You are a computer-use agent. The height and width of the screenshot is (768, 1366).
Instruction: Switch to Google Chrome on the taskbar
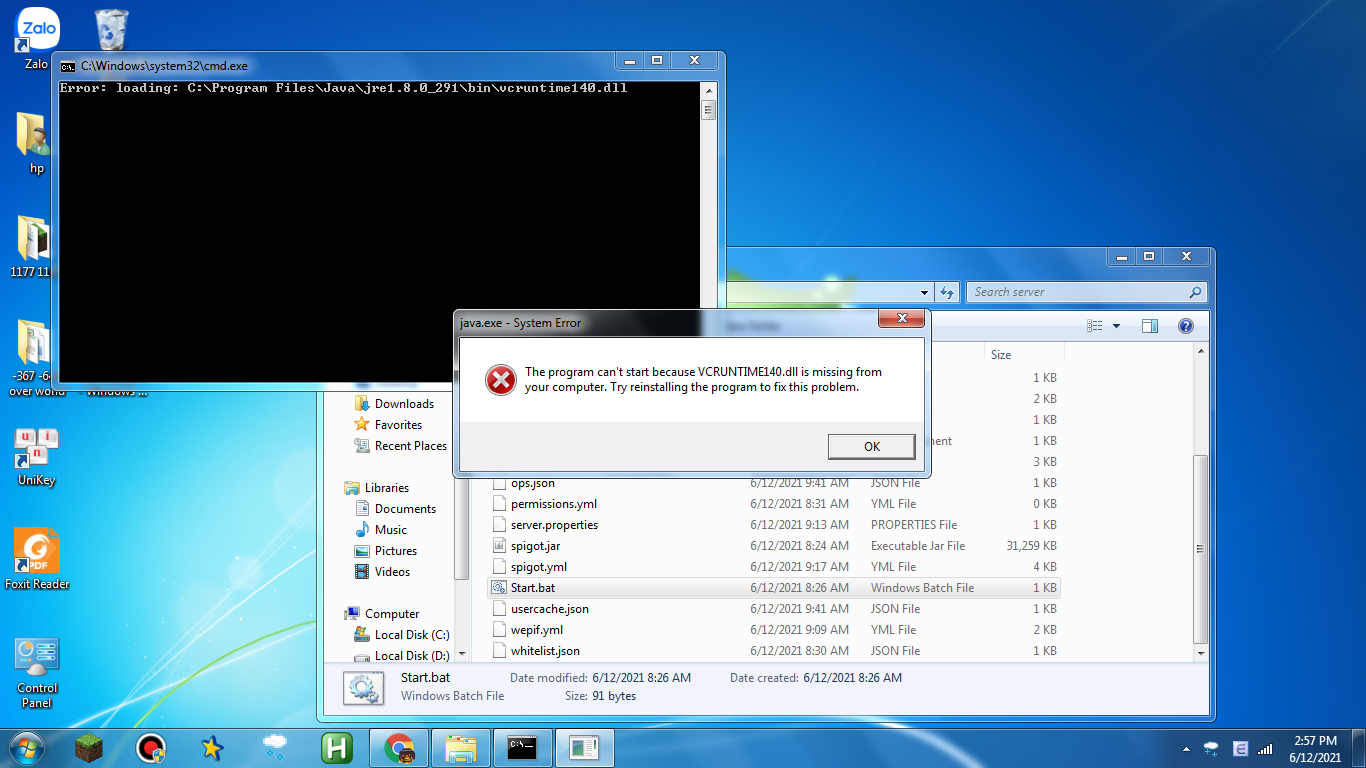(399, 748)
